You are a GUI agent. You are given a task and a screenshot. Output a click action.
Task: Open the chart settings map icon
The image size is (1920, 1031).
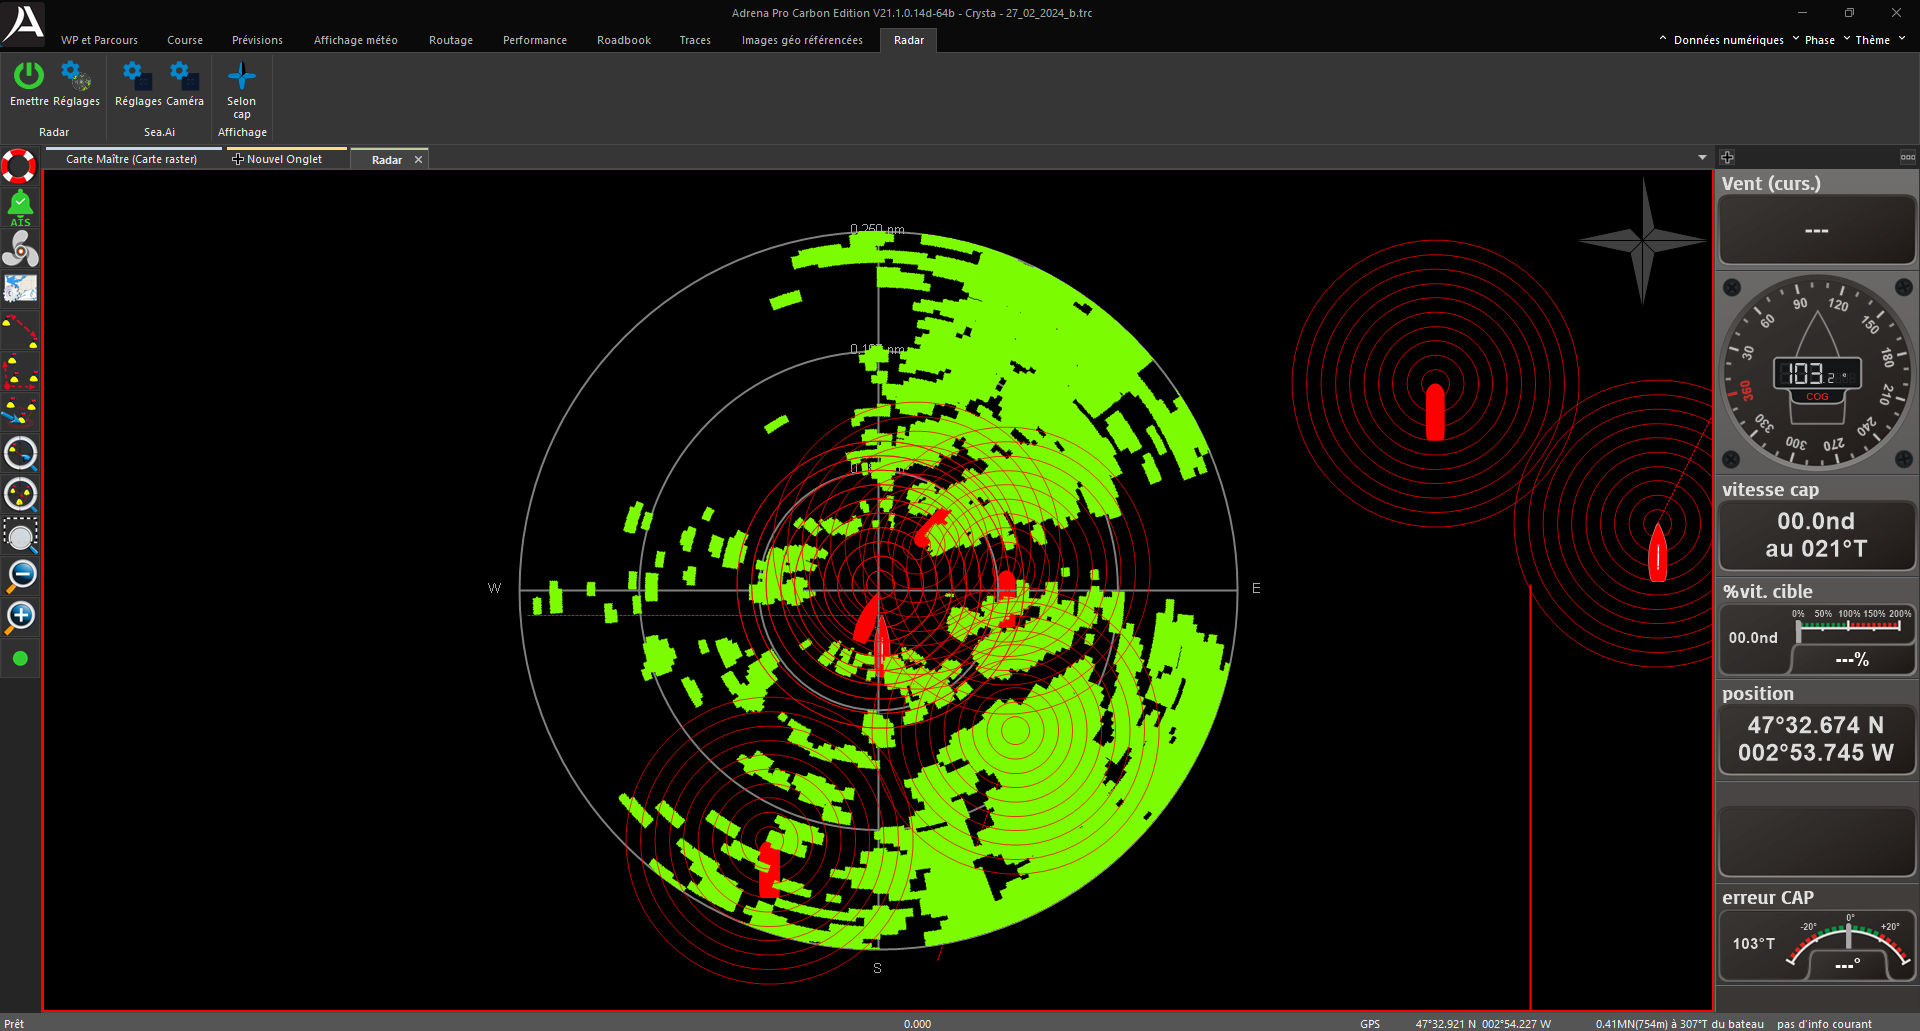tap(20, 289)
